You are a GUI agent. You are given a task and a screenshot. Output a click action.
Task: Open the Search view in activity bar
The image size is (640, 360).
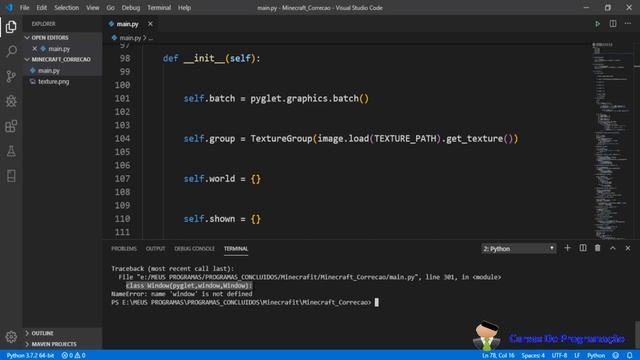point(11,51)
